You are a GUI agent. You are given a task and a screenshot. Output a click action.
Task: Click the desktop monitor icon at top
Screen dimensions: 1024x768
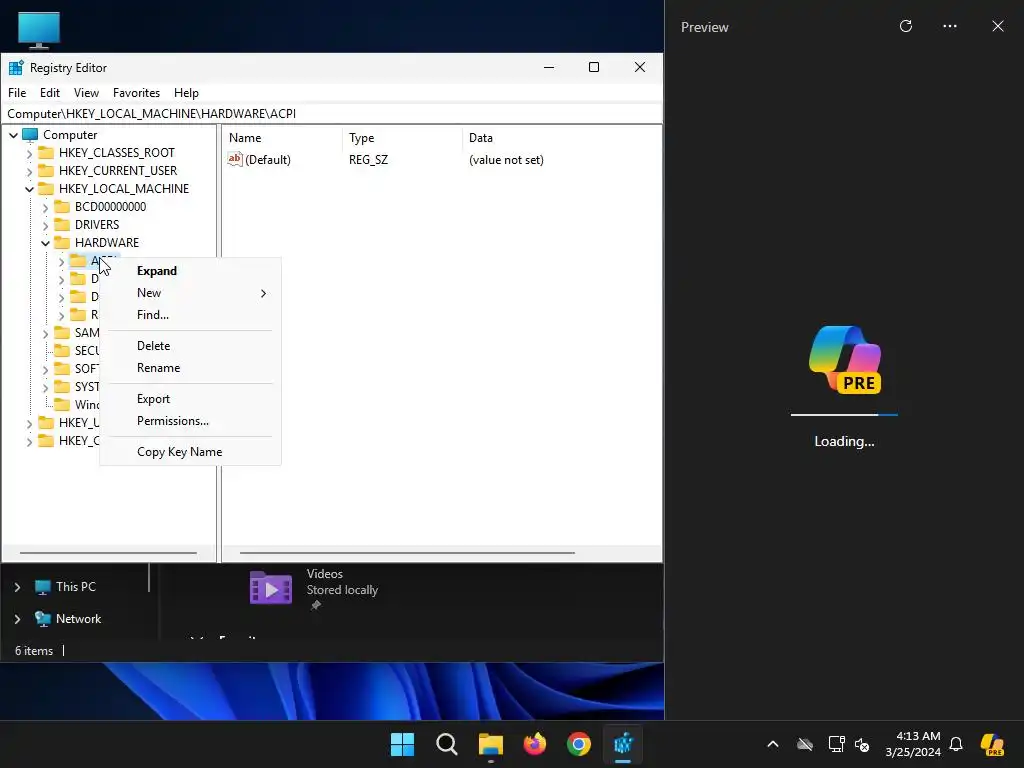[39, 30]
